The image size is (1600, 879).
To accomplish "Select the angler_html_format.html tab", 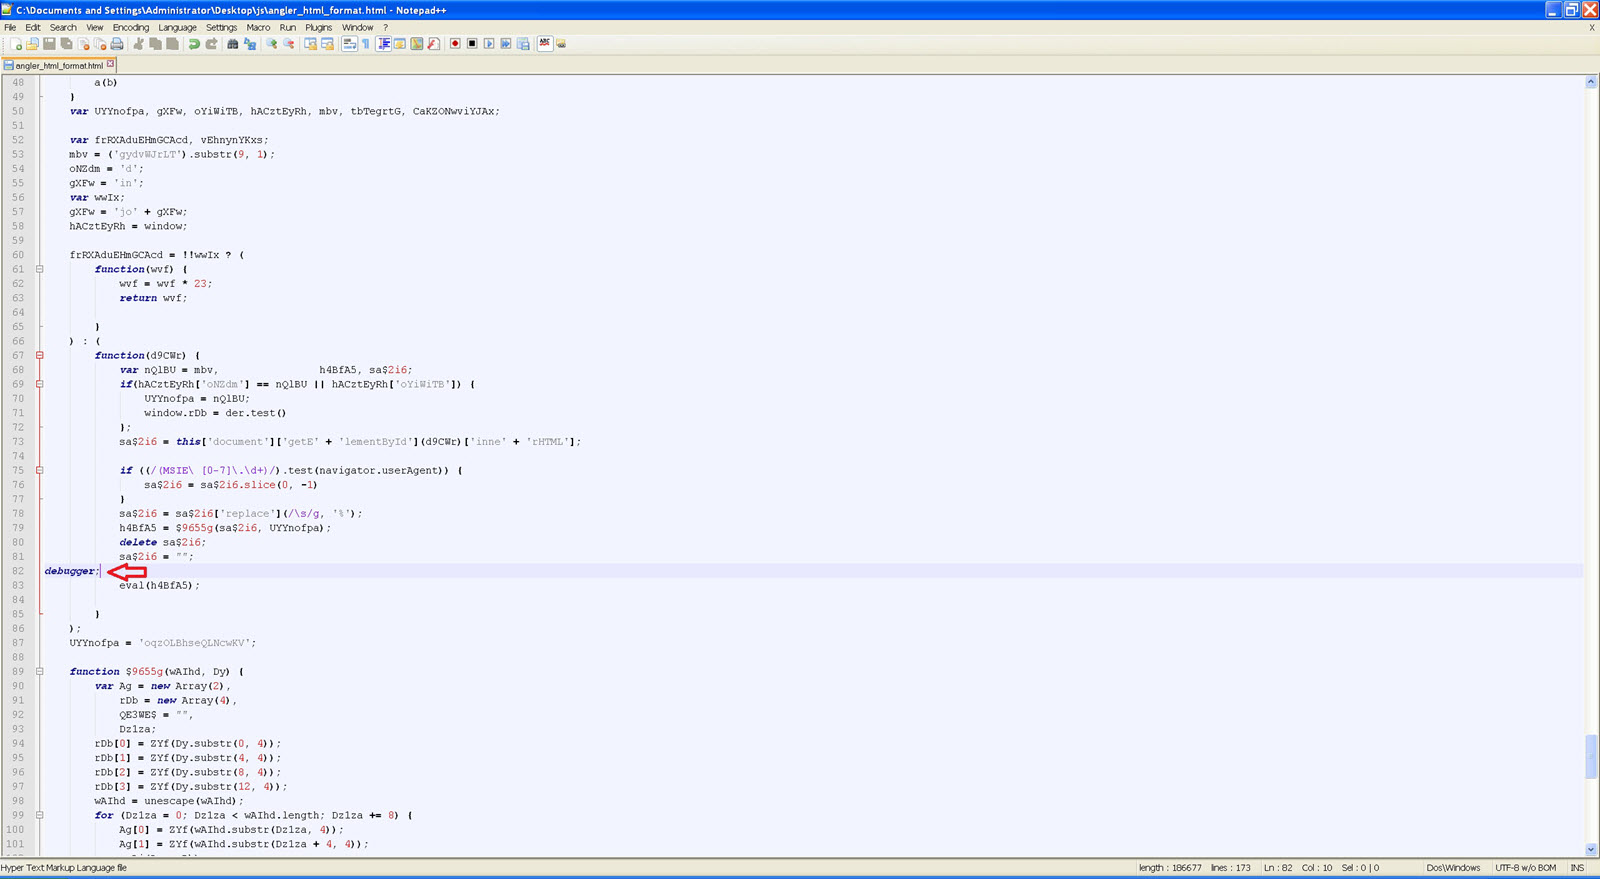I will pyautogui.click(x=59, y=65).
